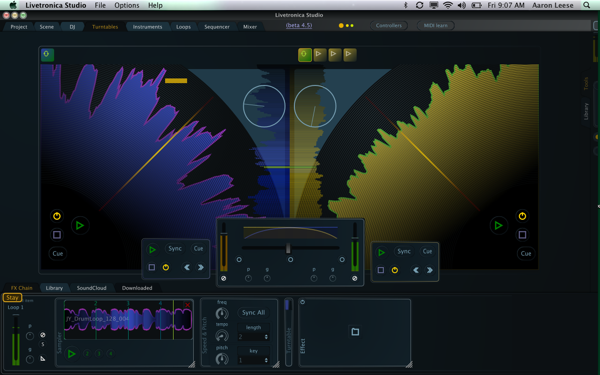Switch to the Mixer tab
The image size is (600, 375).
250,26
